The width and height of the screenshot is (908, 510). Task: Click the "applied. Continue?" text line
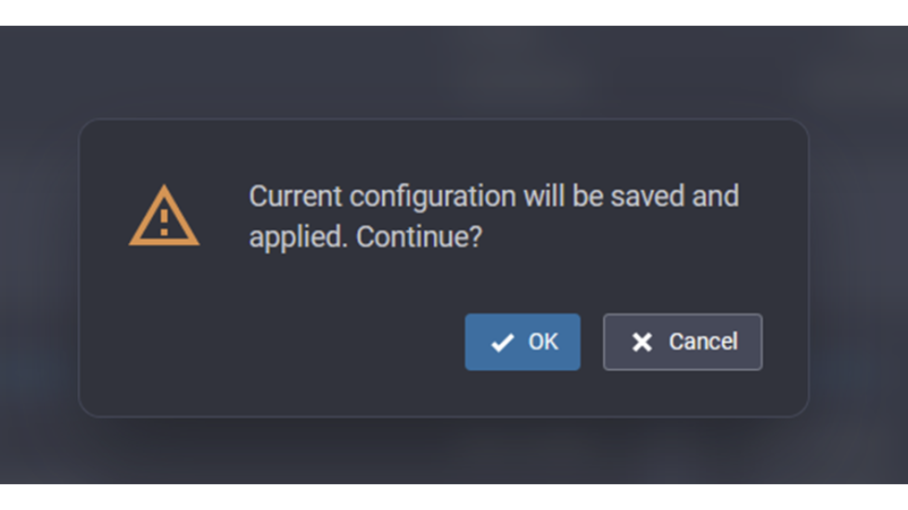365,237
